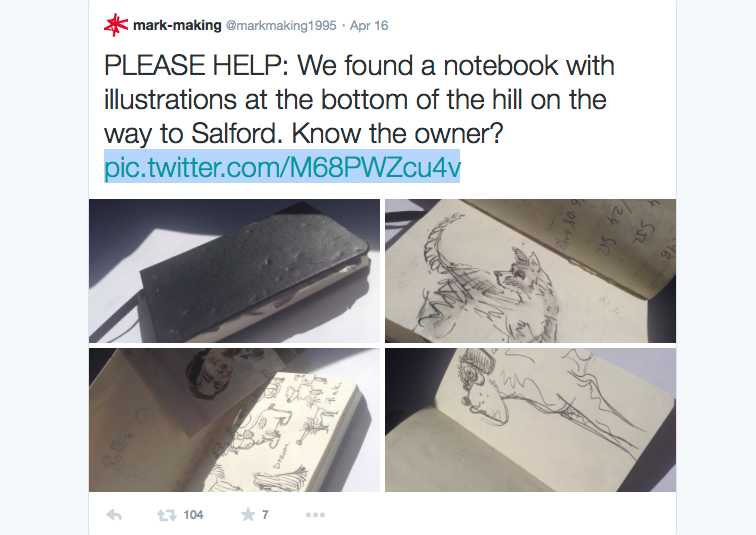
Task: Click the Apr 16 timestamp
Action: tap(369, 26)
